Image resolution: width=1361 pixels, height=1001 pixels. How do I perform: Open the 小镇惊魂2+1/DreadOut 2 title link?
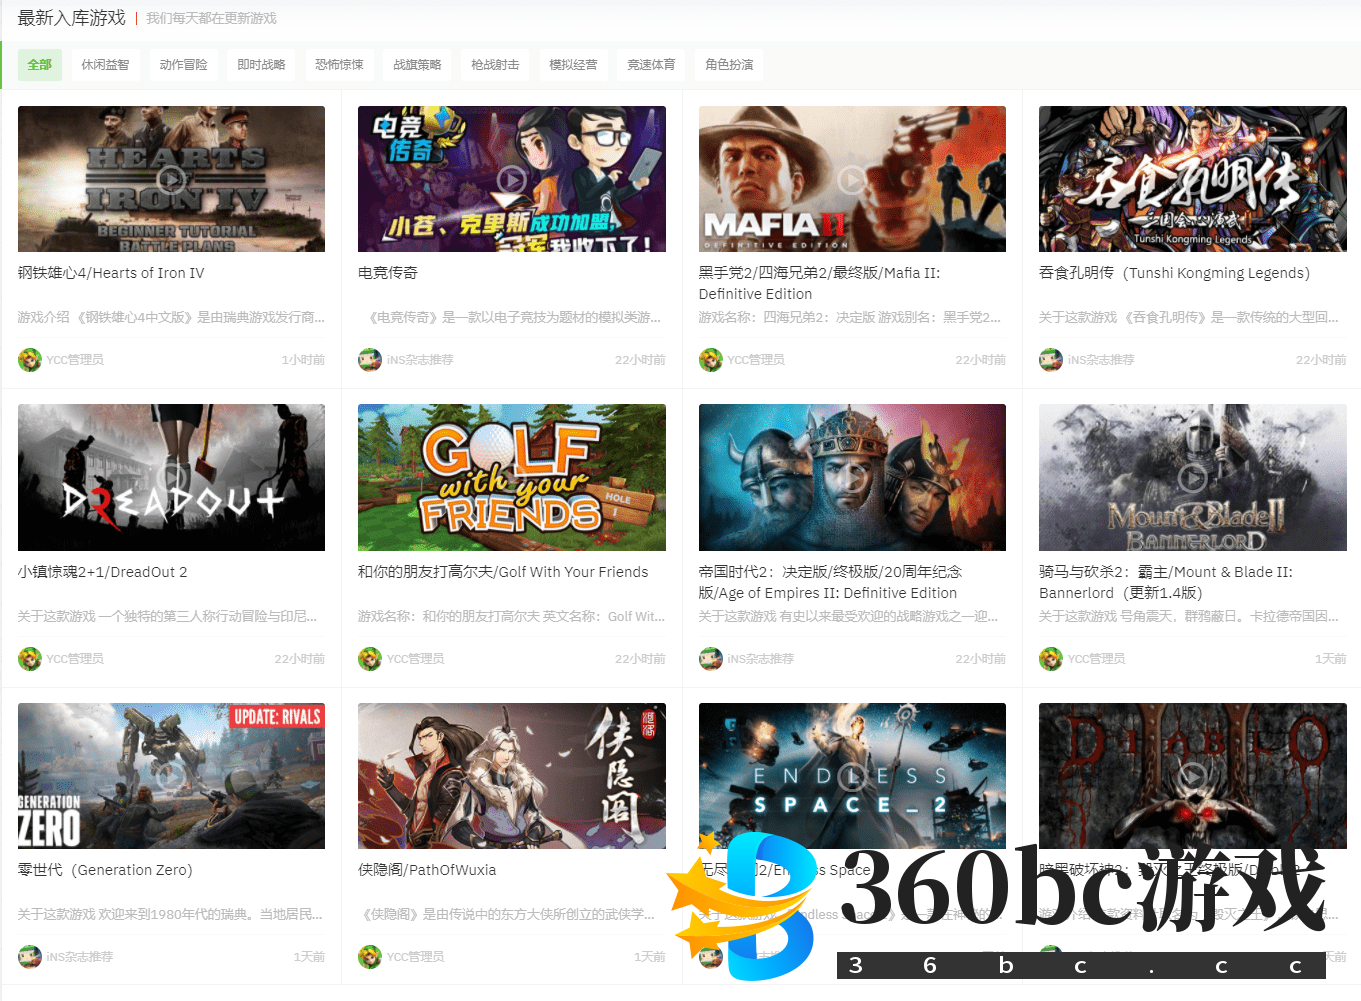point(103,572)
